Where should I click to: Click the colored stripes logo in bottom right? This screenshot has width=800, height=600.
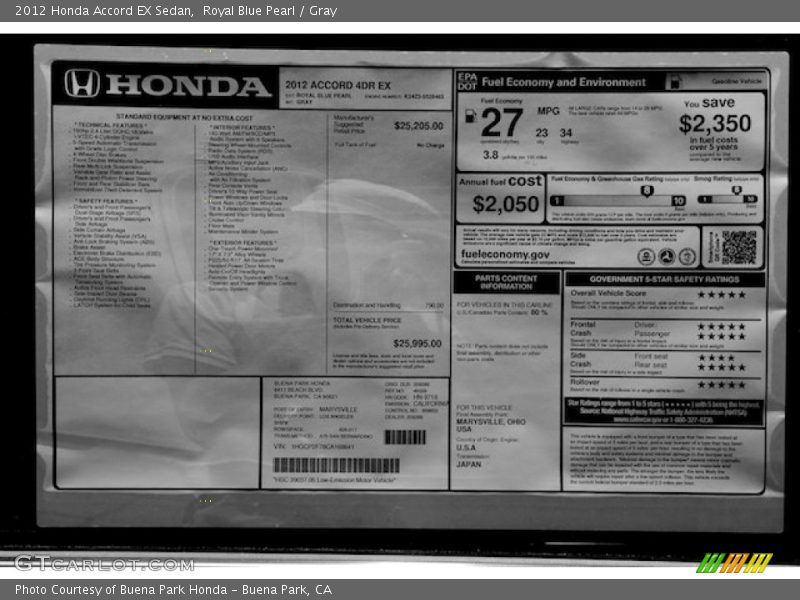click(734, 562)
